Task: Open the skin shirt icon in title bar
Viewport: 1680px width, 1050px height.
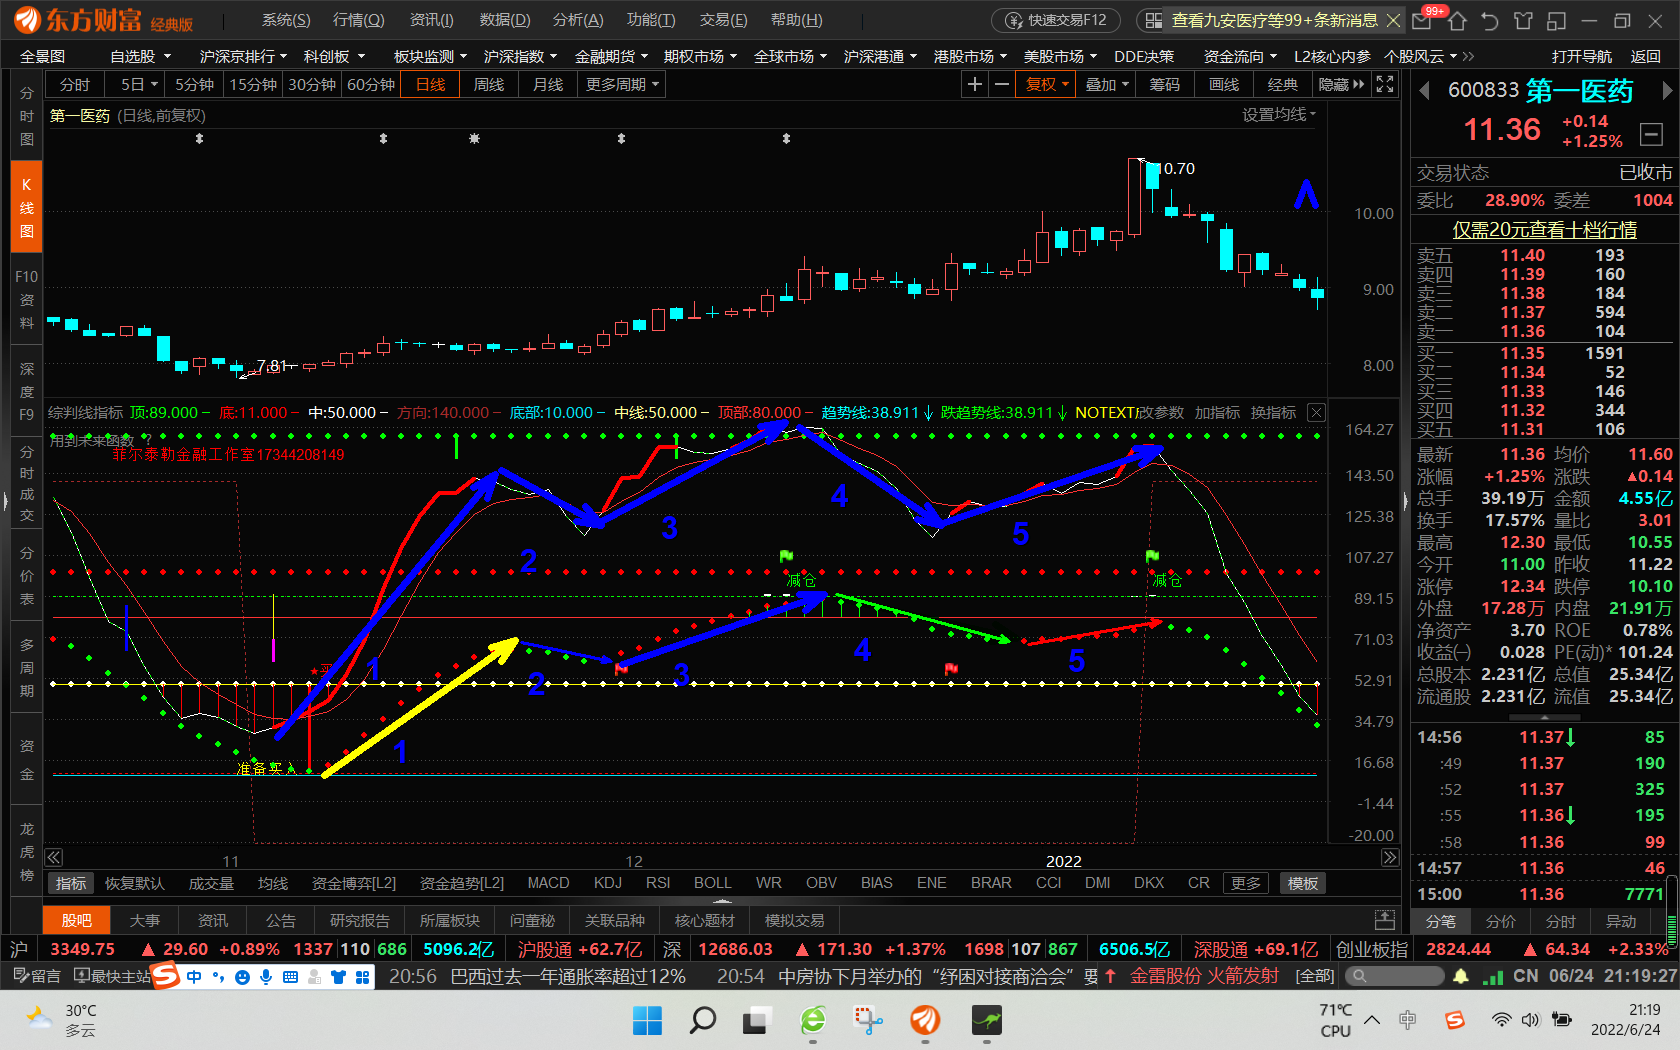Action: point(1523,20)
